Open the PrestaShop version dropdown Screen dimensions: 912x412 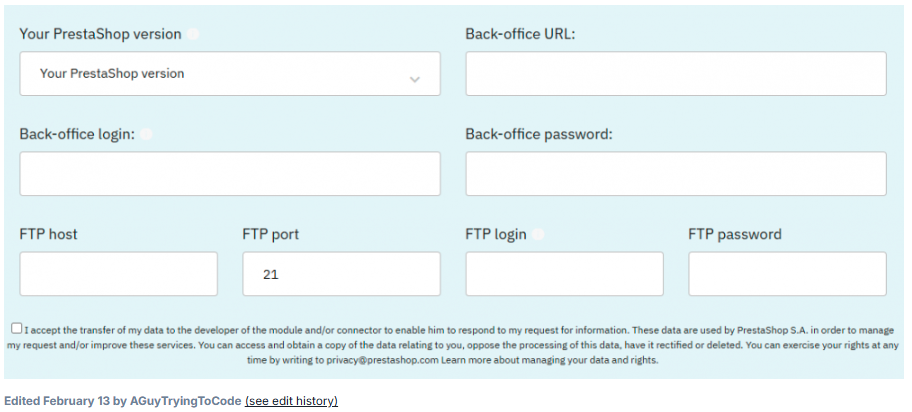coord(229,74)
